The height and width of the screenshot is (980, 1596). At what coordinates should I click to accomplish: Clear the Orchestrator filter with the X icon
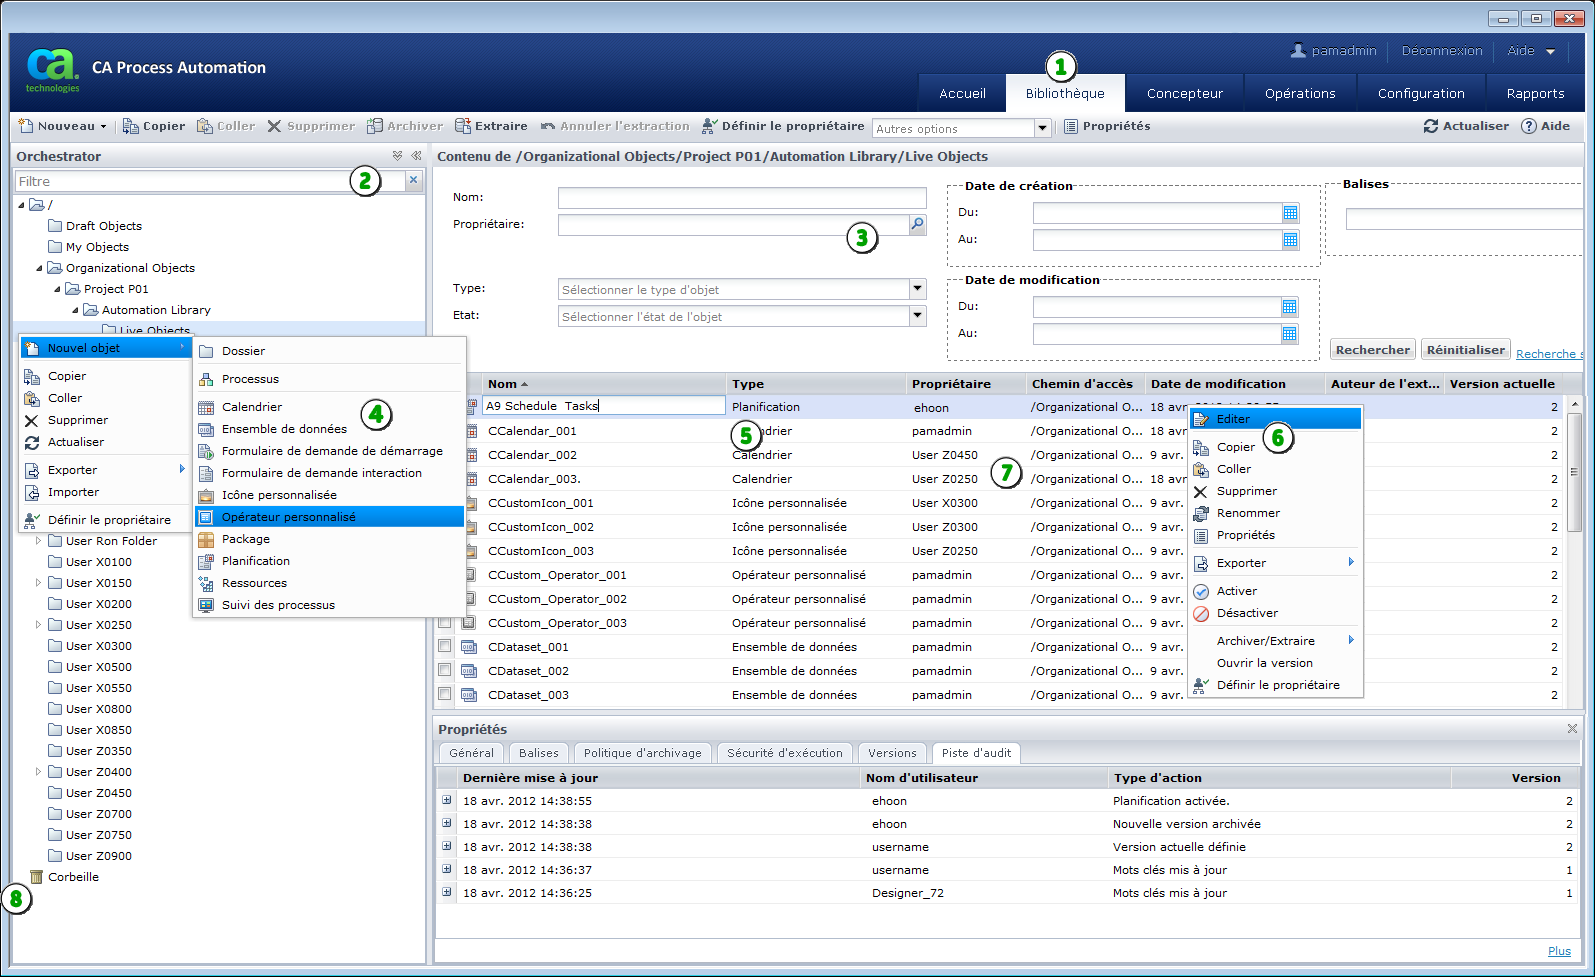point(413,180)
